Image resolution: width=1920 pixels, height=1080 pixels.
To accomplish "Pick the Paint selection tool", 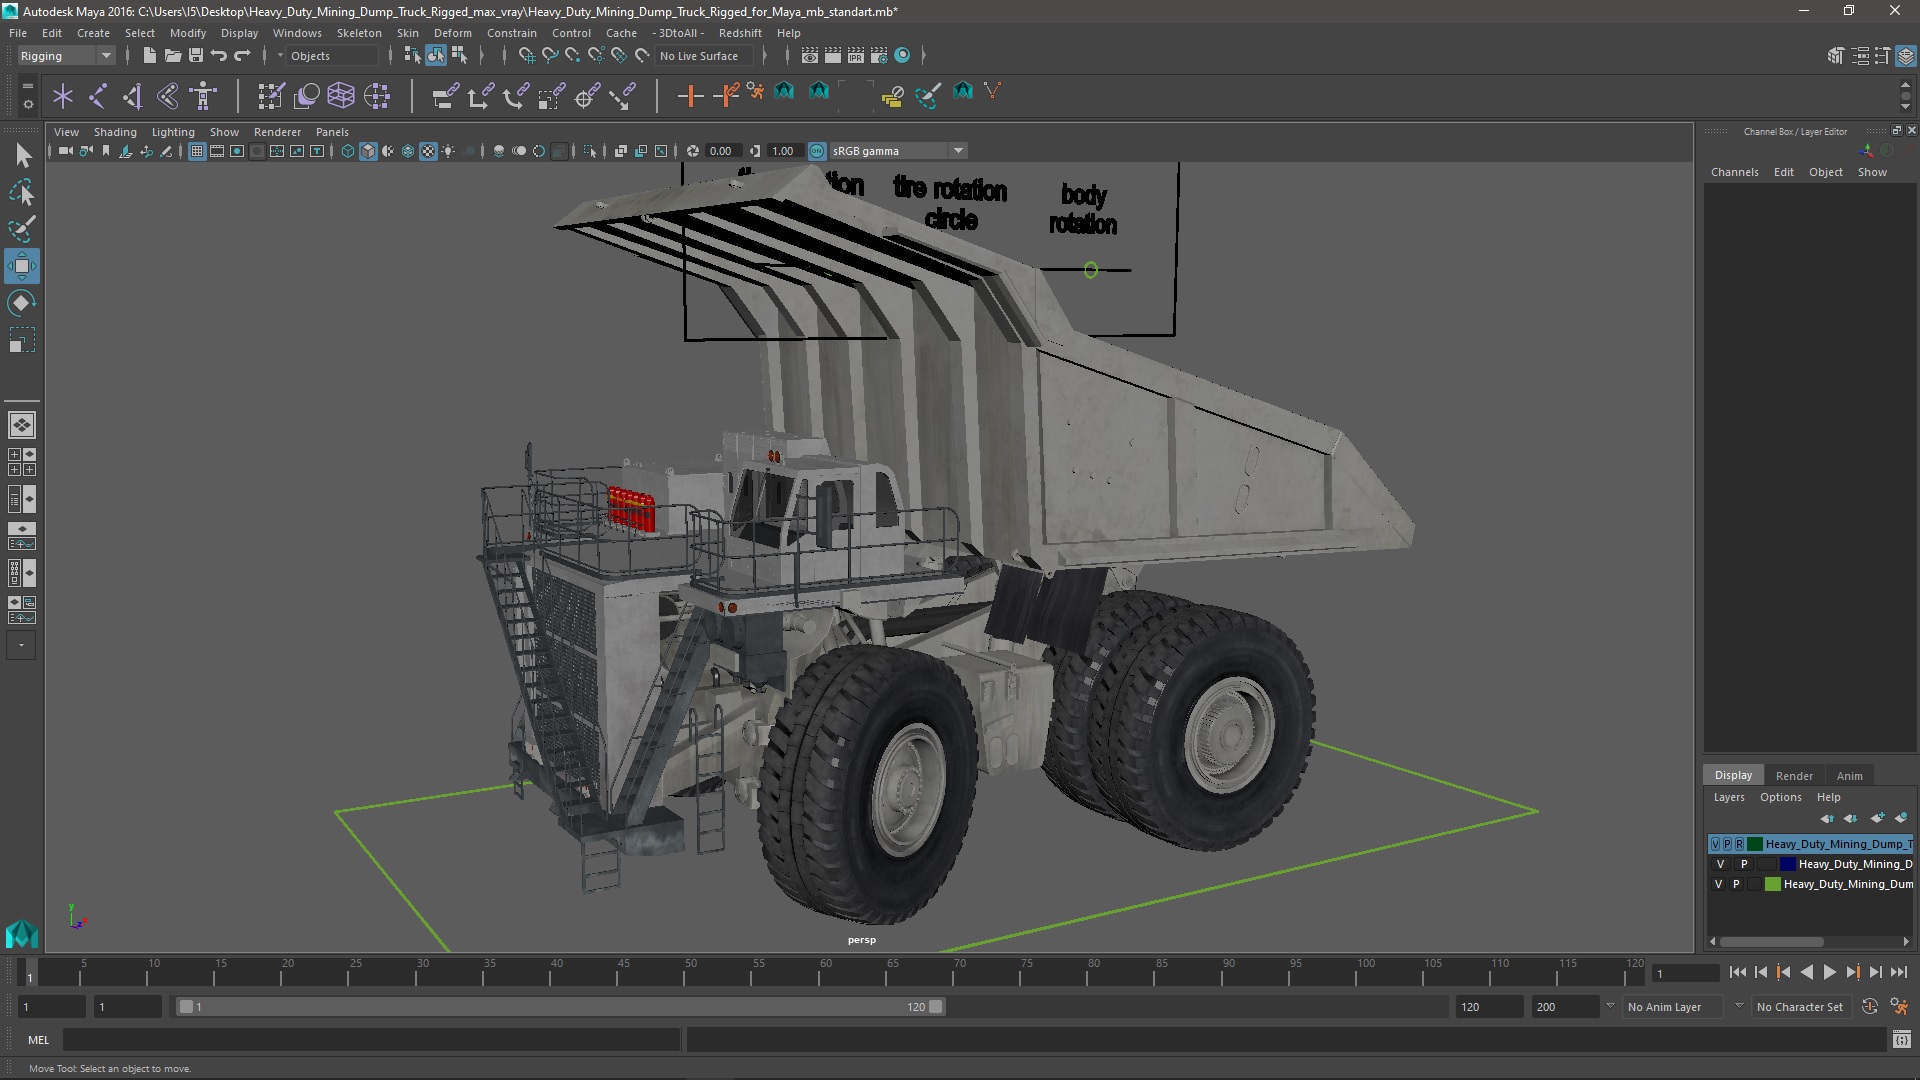I will click(22, 229).
